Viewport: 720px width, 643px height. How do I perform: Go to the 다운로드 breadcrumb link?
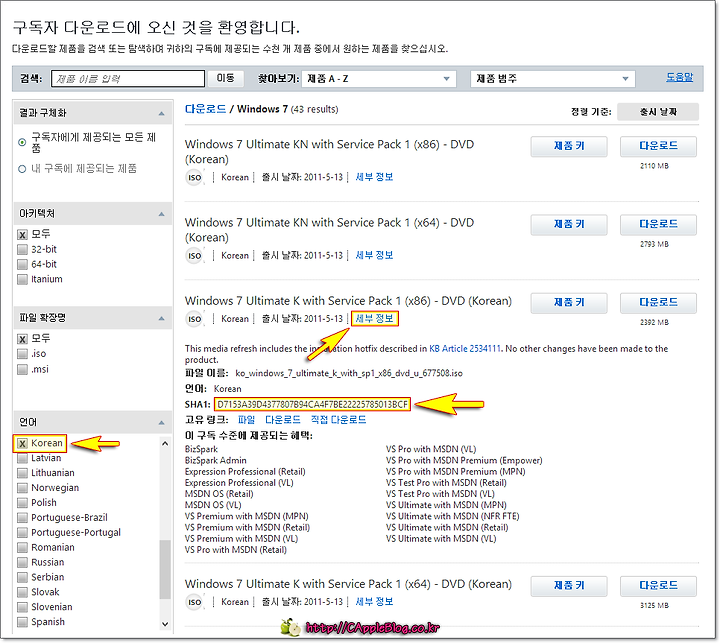(205, 109)
